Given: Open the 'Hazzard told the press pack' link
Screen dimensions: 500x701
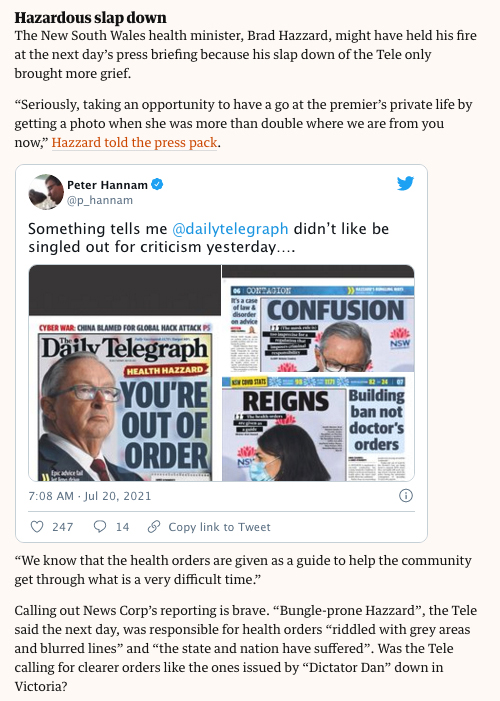Looking at the screenshot, I should 135,142.
